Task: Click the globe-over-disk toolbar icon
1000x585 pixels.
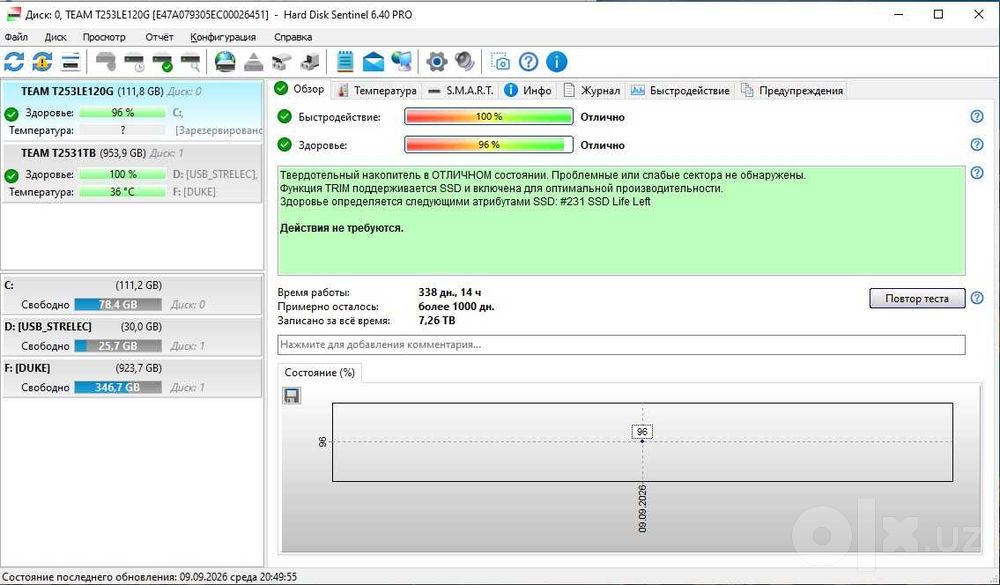Action: click(x=225, y=62)
